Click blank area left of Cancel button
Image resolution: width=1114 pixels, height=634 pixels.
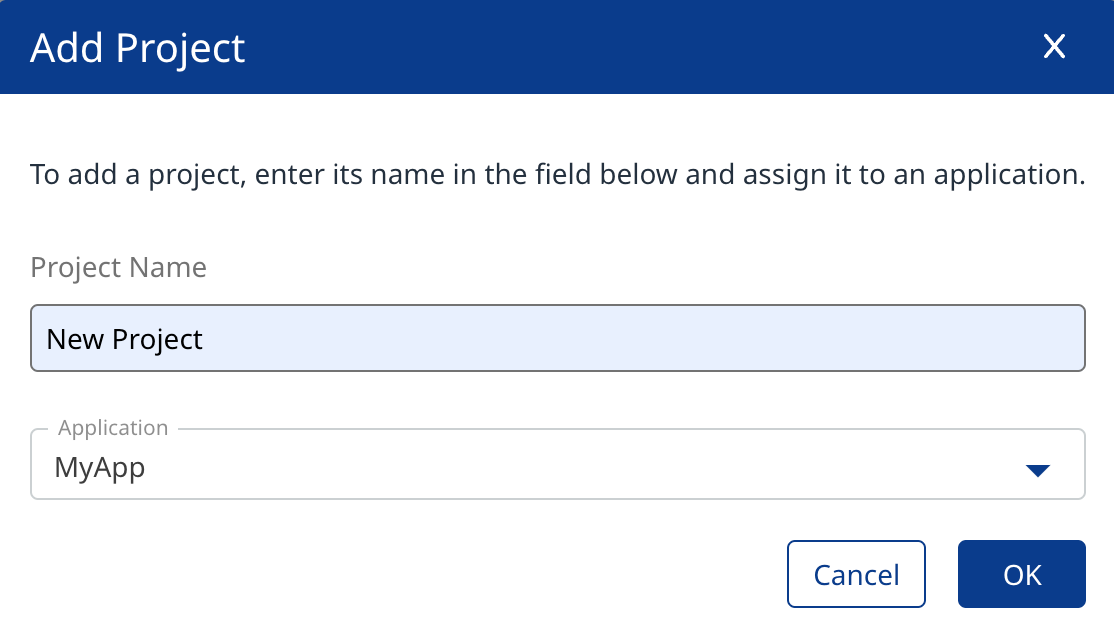(x=400, y=574)
